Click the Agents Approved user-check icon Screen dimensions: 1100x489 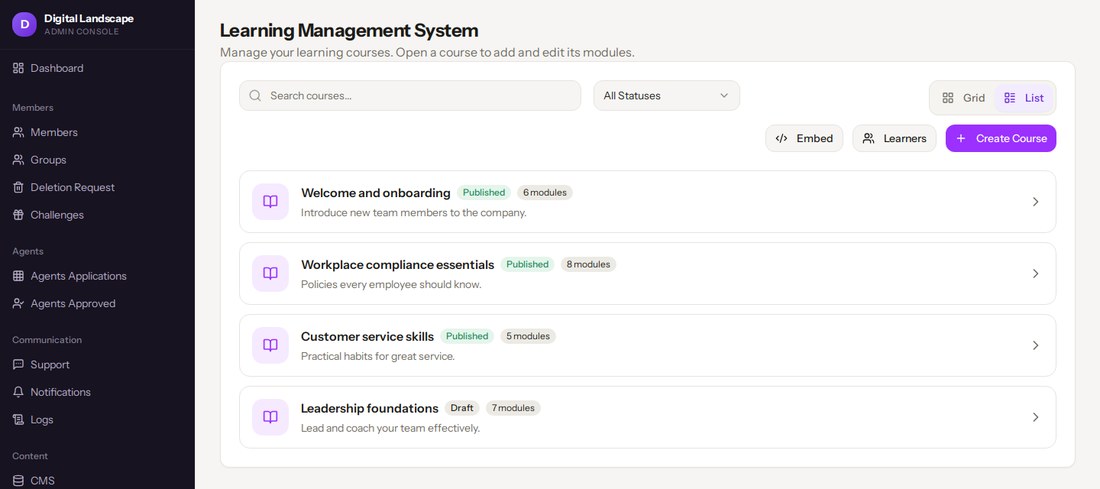click(18, 304)
